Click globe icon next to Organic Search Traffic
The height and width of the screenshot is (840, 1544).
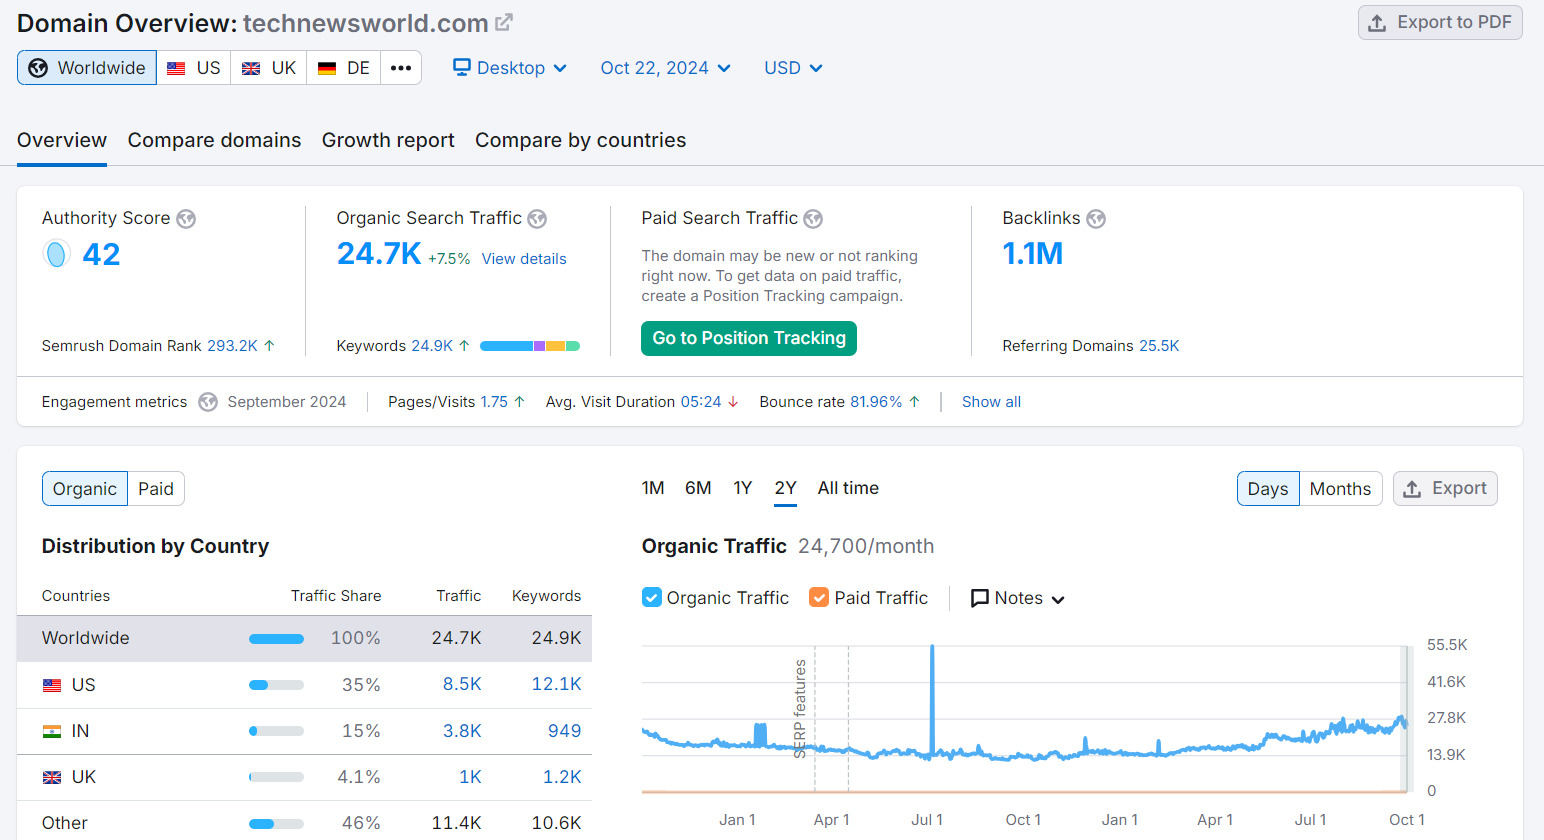pos(537,219)
